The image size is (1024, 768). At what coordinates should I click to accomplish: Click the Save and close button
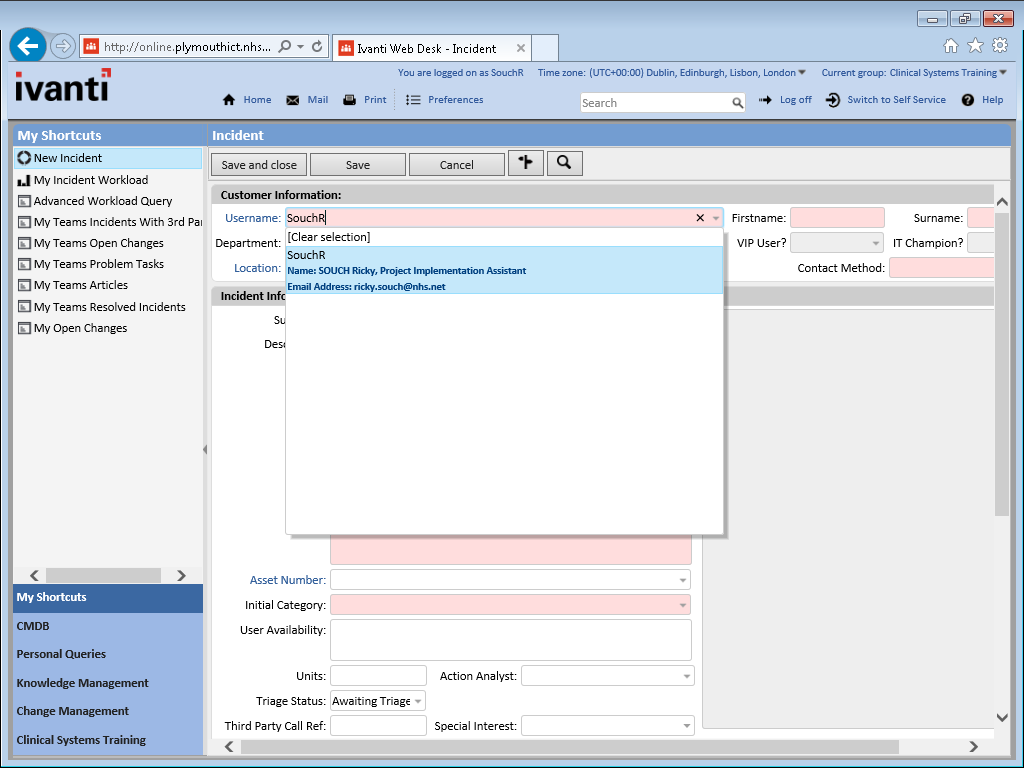[x=259, y=165]
